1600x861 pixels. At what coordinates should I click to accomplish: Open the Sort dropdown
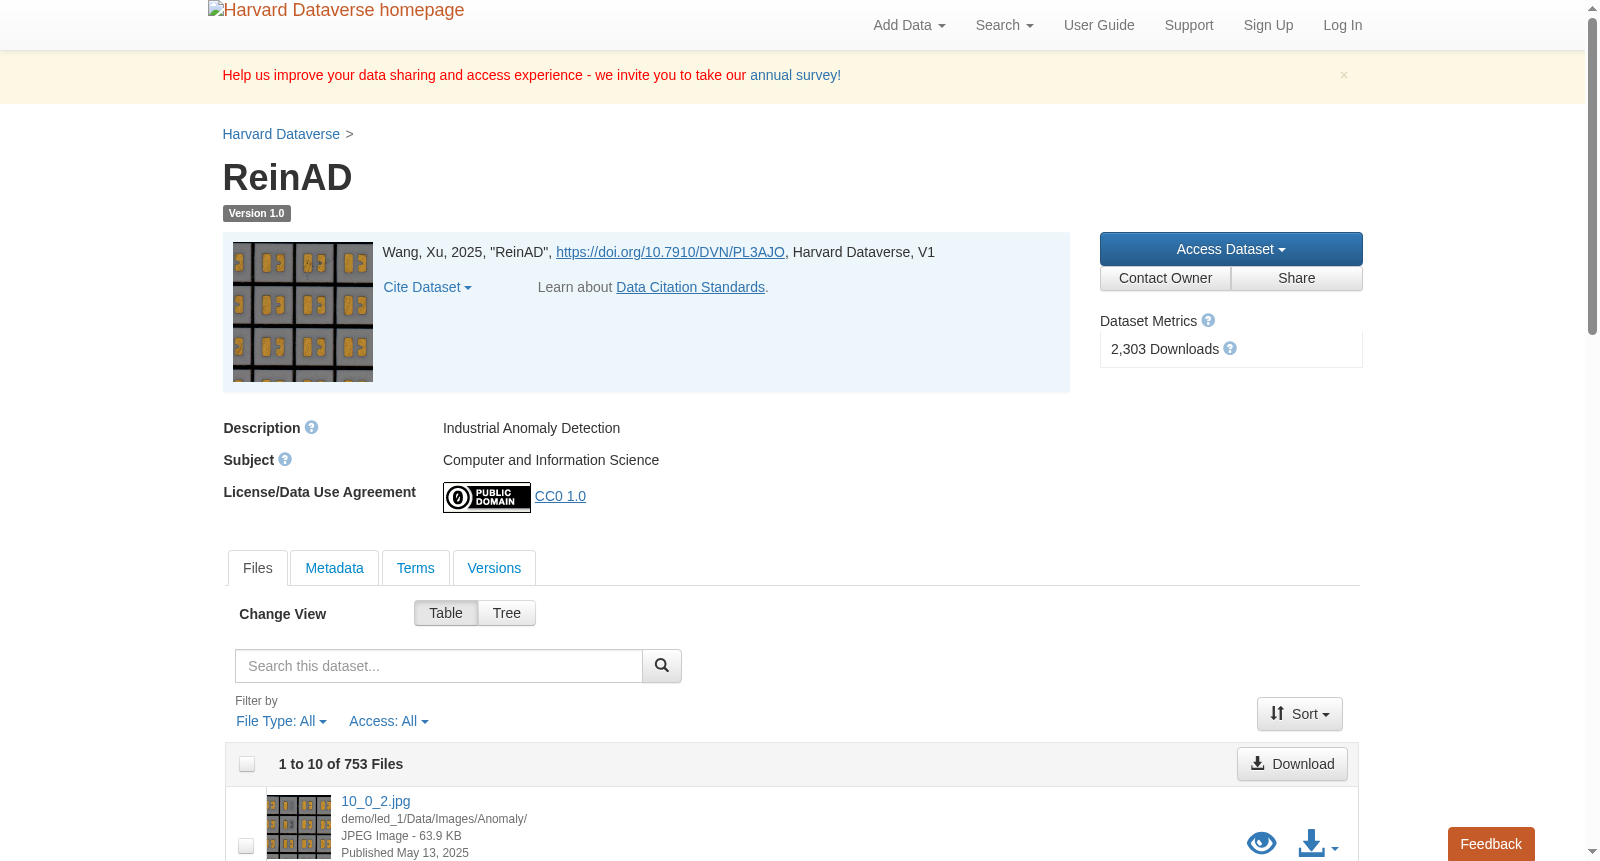pyautogui.click(x=1300, y=714)
